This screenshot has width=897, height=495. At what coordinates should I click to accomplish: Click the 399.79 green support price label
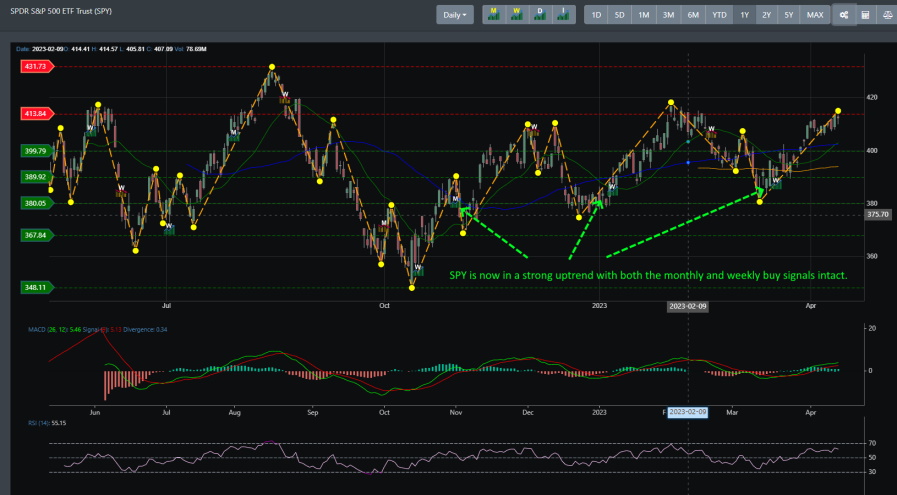[37, 151]
